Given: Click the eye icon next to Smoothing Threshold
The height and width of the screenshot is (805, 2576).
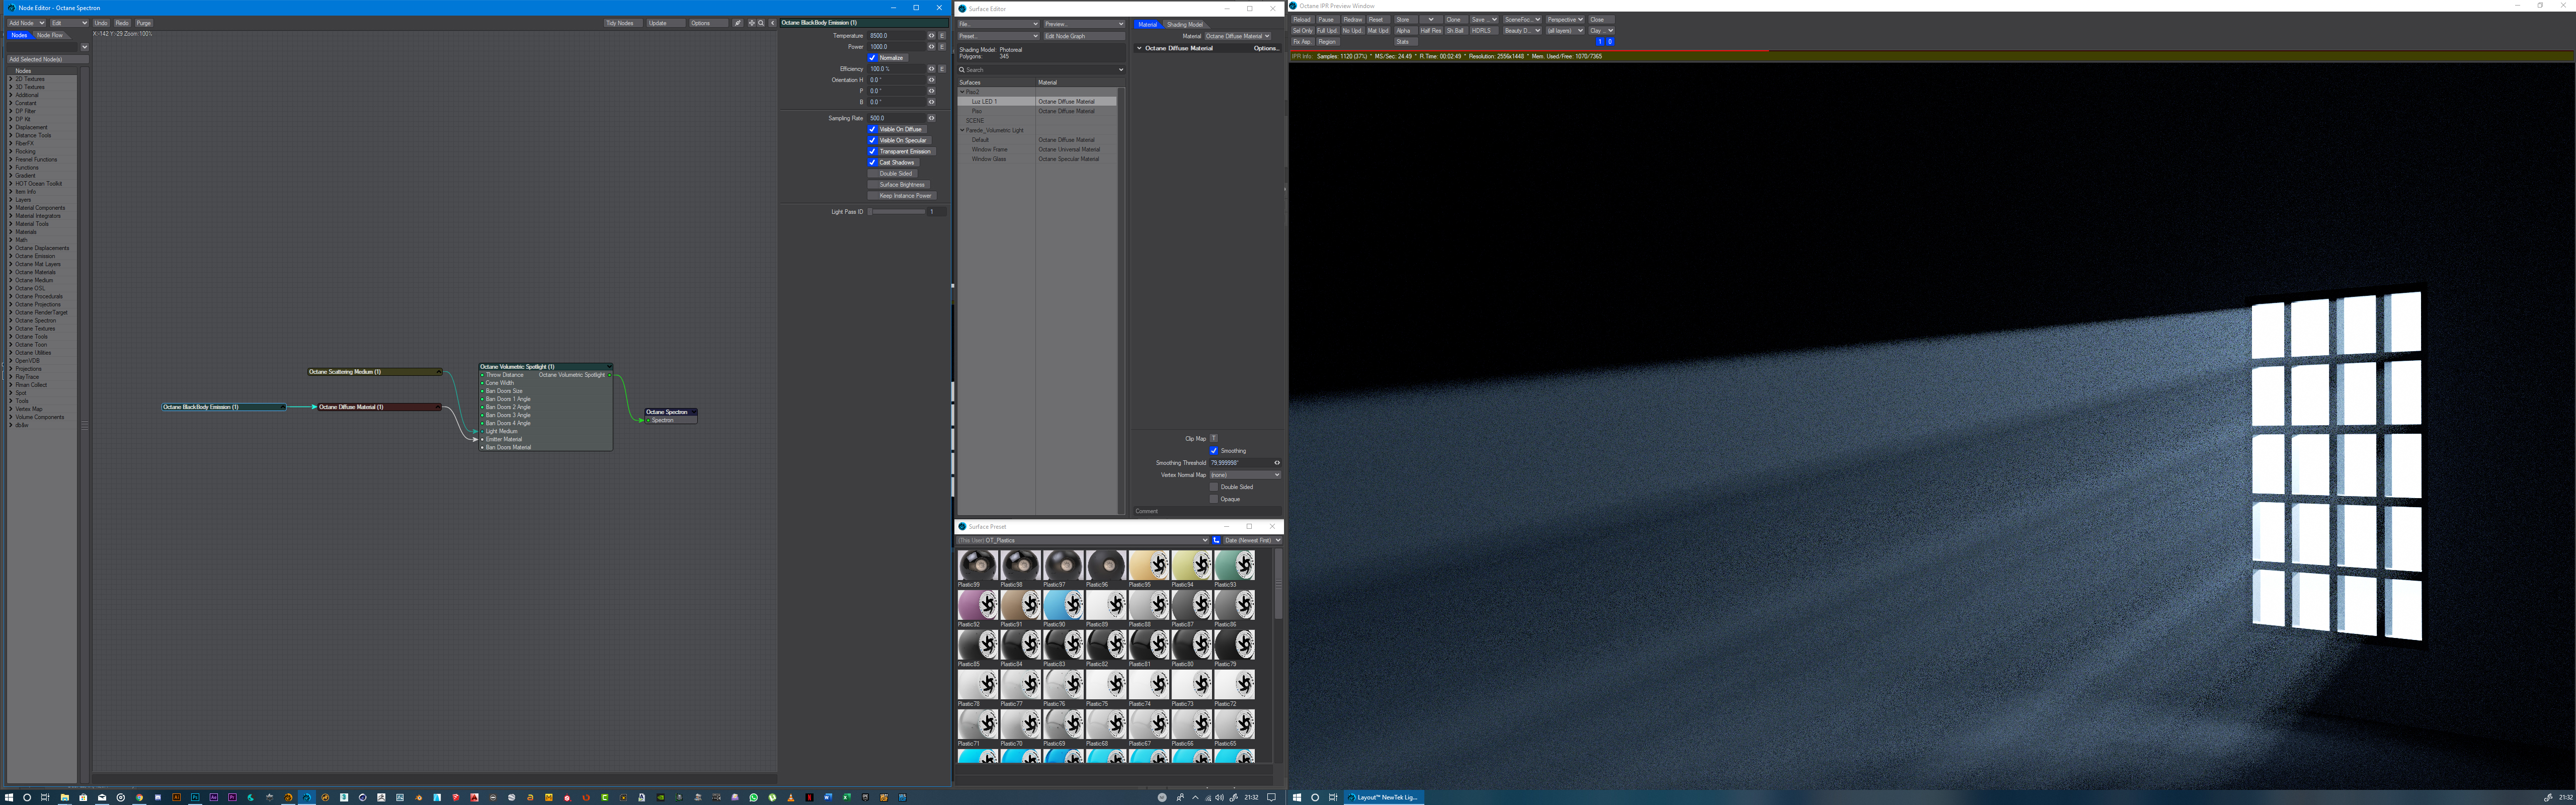Looking at the screenshot, I should point(1276,463).
